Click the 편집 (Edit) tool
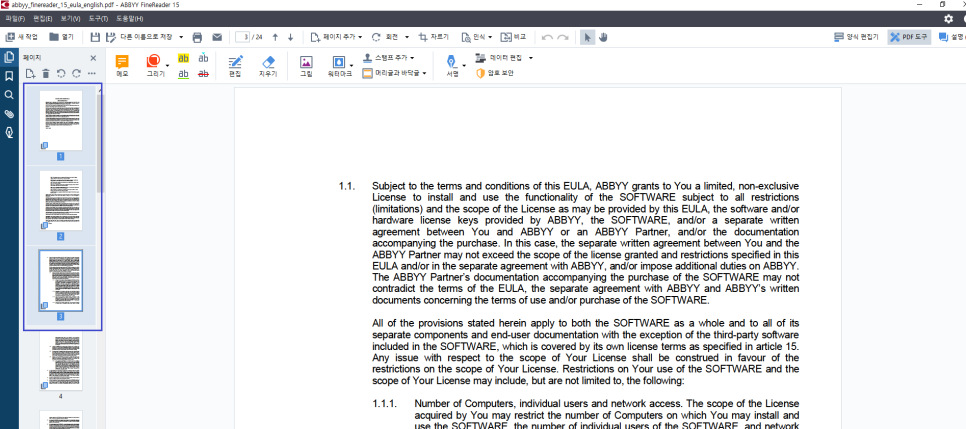The width and height of the screenshot is (966, 429). click(x=235, y=66)
